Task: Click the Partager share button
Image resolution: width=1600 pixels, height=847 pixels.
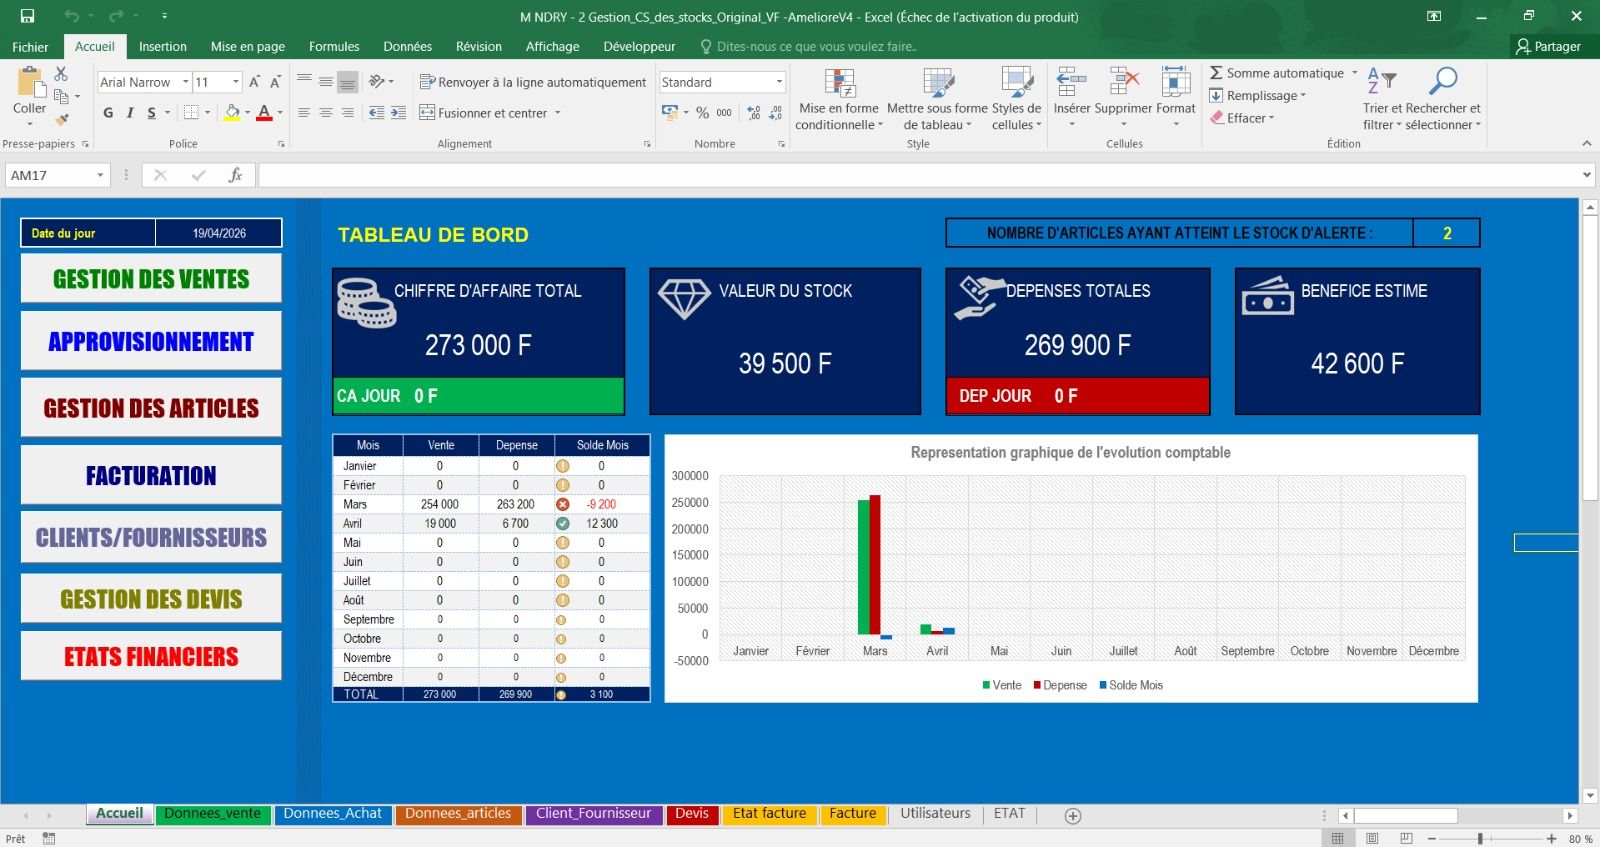Action: click(1549, 46)
